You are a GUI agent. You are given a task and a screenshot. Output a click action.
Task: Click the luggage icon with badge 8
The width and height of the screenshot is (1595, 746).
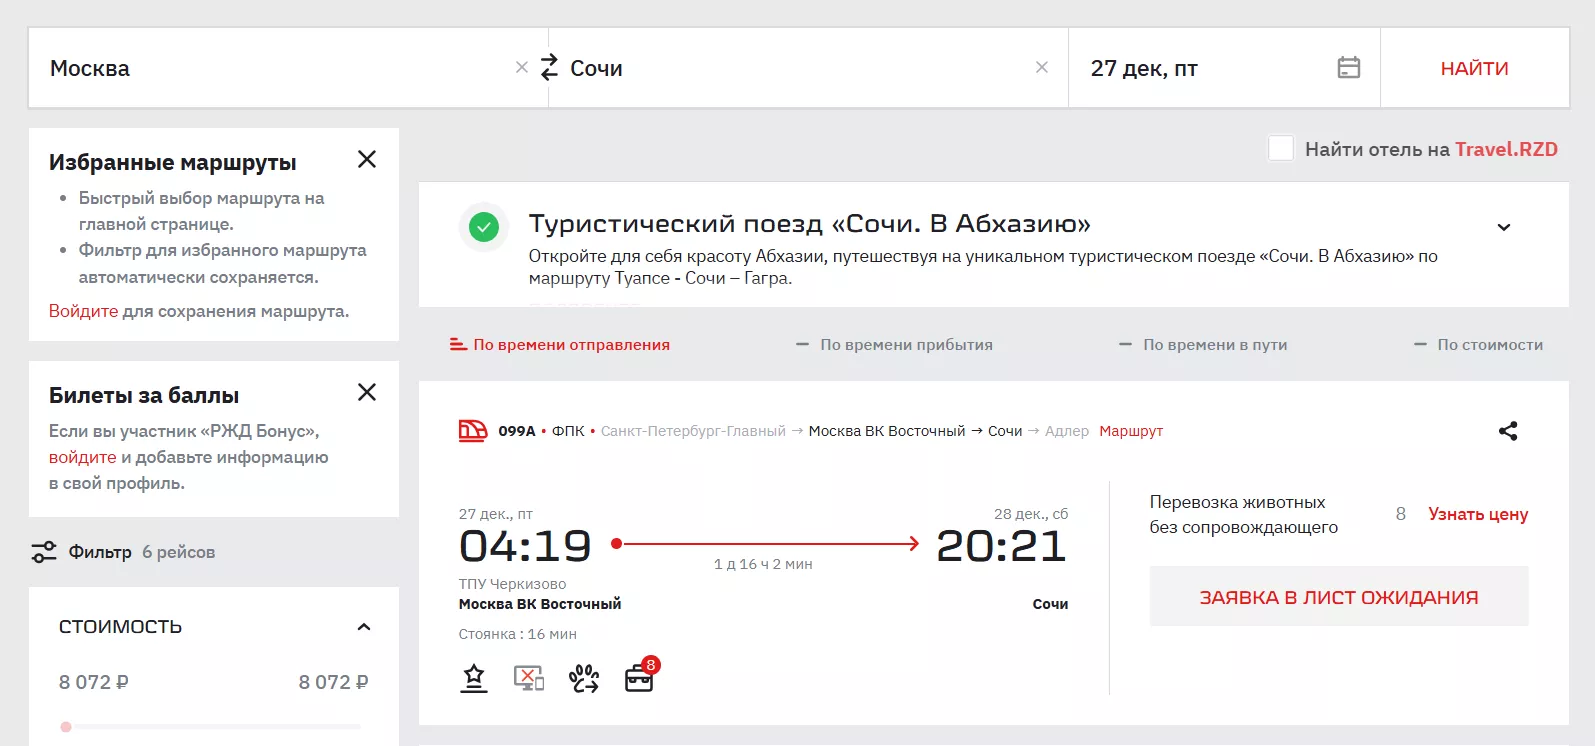pyautogui.click(x=639, y=679)
